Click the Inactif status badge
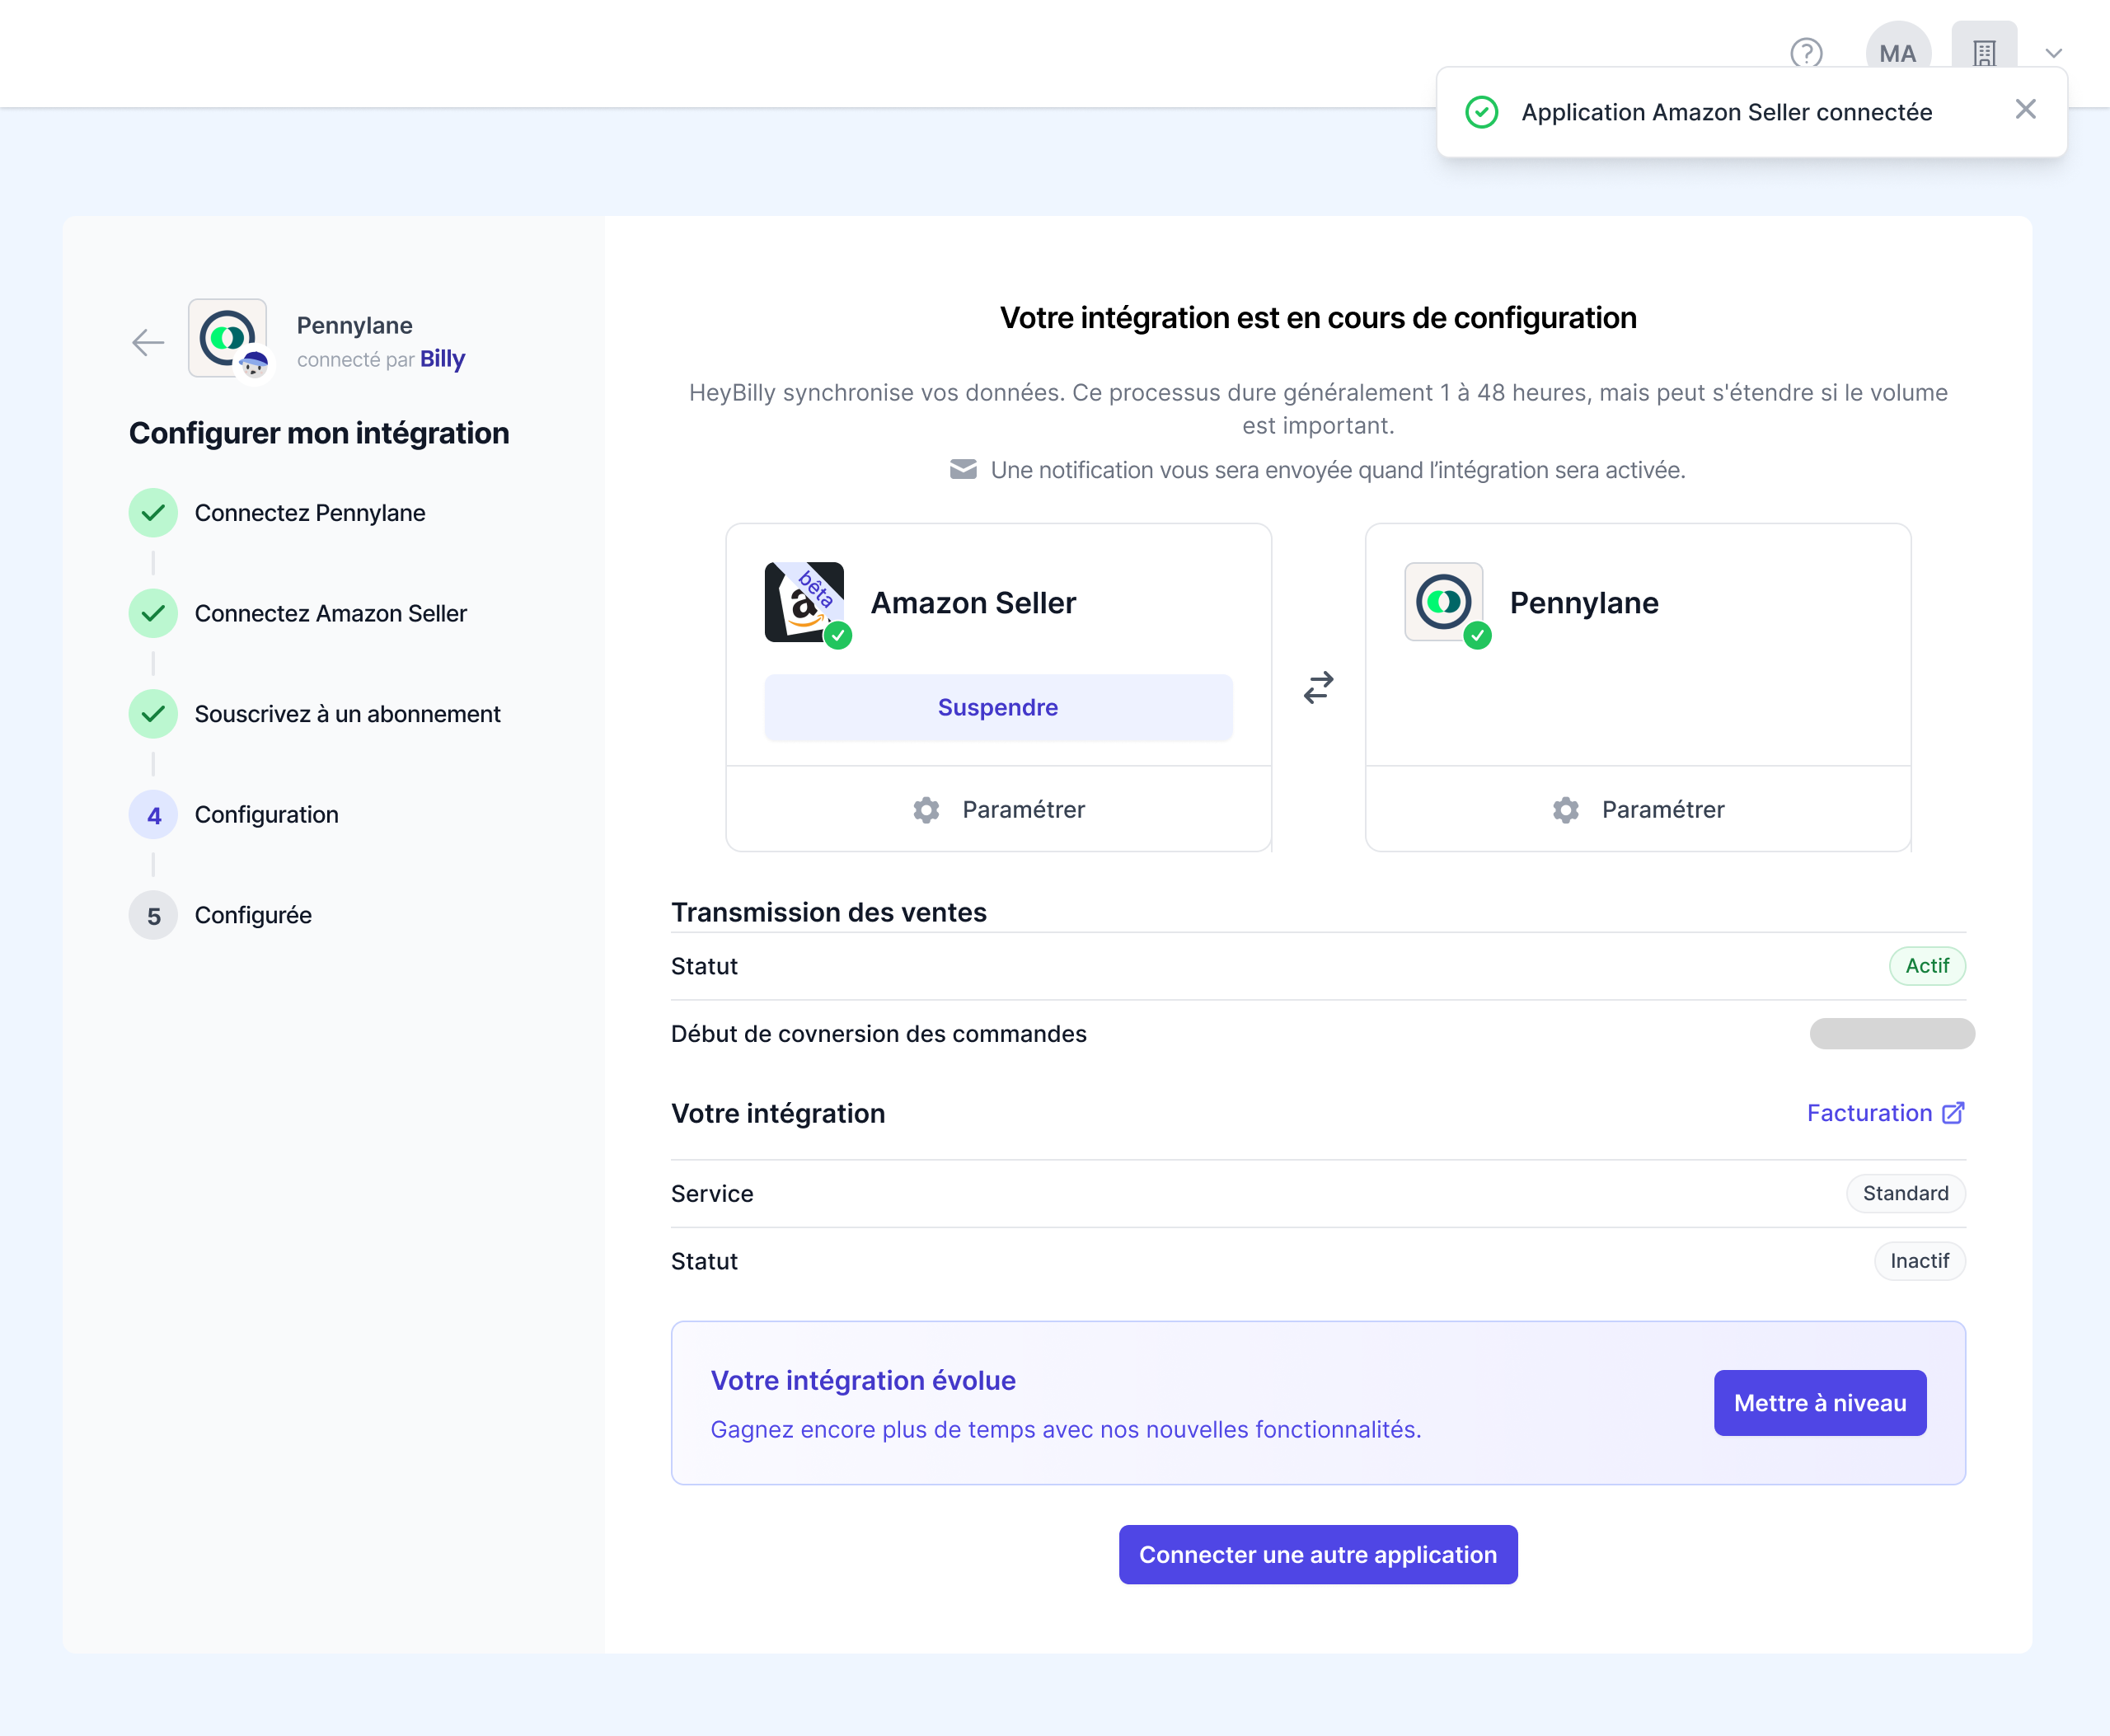Screen dimensions: 2110x1736 1919,1261
